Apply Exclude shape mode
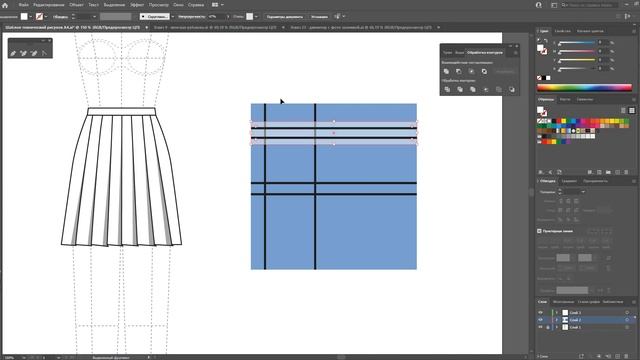 click(484, 71)
